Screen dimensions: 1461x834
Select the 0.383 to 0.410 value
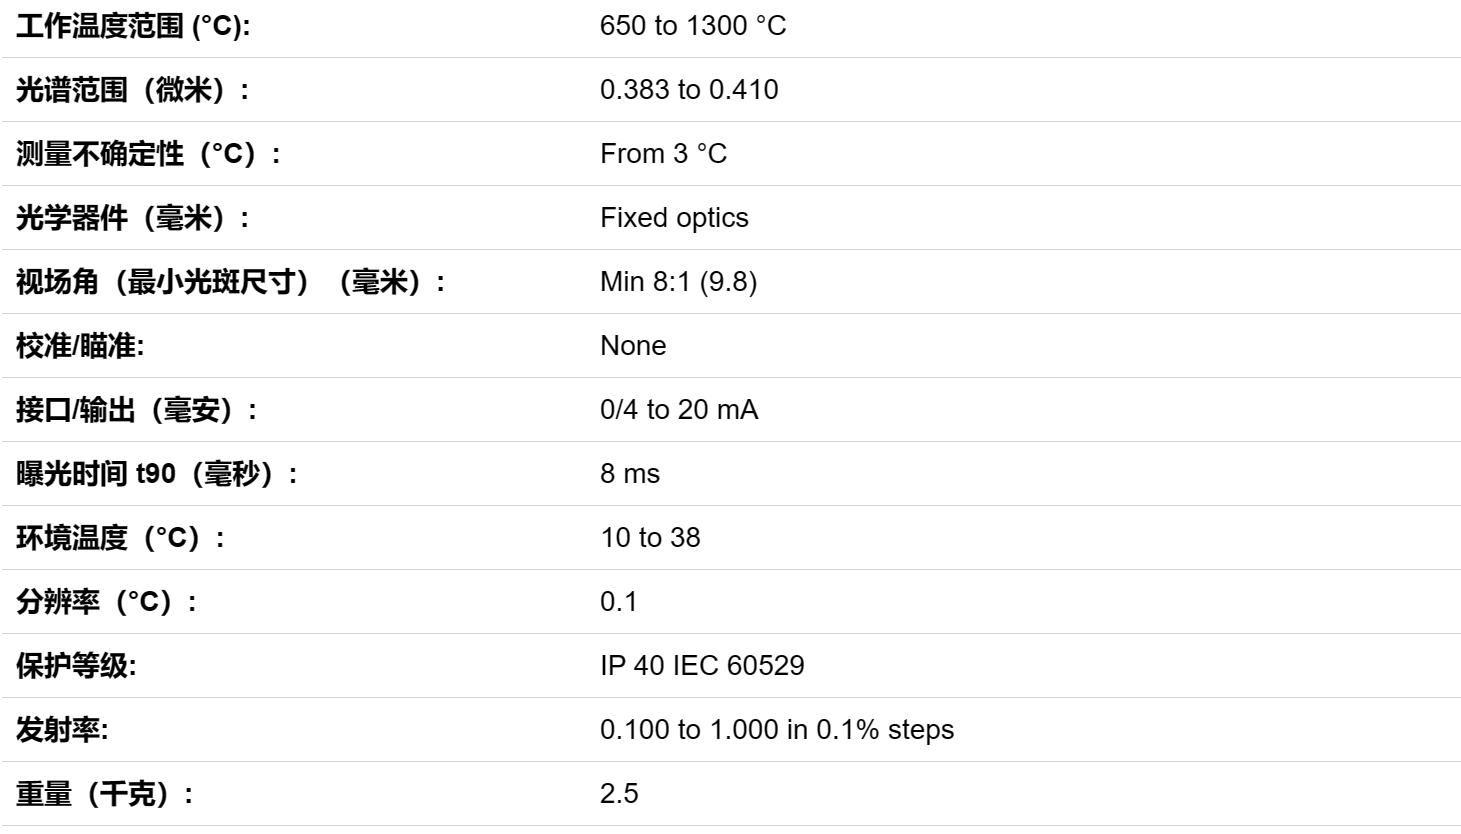(689, 90)
